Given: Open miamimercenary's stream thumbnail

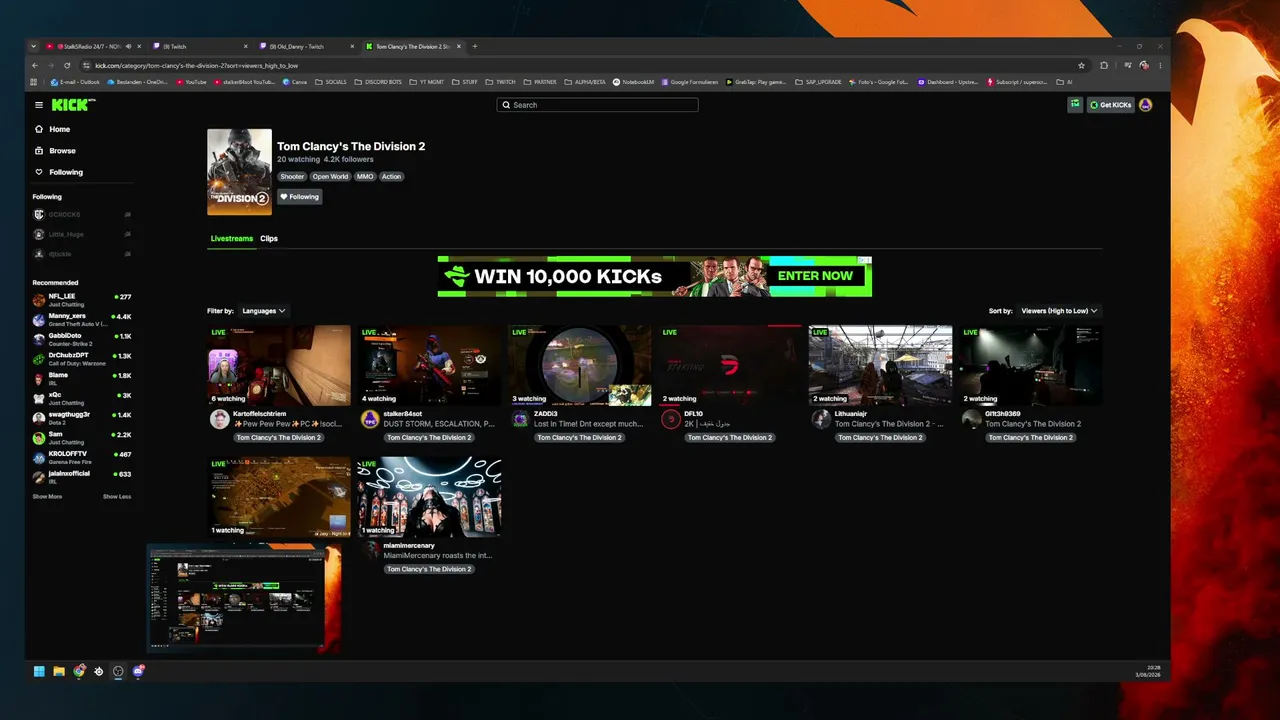Looking at the screenshot, I should [x=429, y=497].
